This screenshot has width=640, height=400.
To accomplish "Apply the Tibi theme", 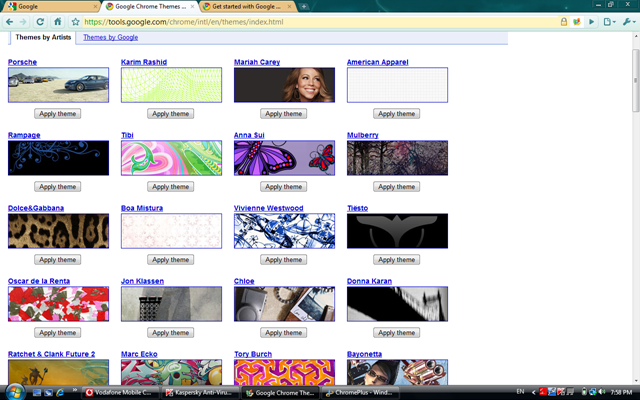I will coord(171,187).
